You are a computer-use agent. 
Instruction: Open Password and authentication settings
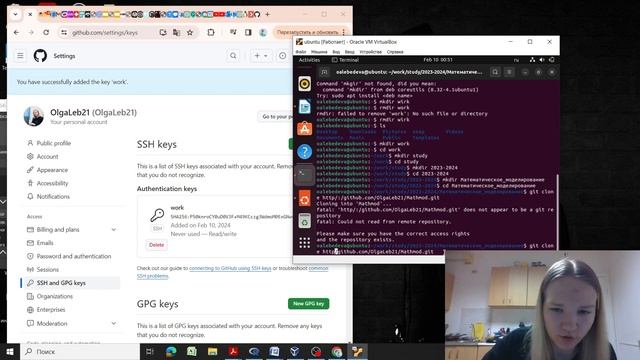pyautogui.click(x=73, y=256)
